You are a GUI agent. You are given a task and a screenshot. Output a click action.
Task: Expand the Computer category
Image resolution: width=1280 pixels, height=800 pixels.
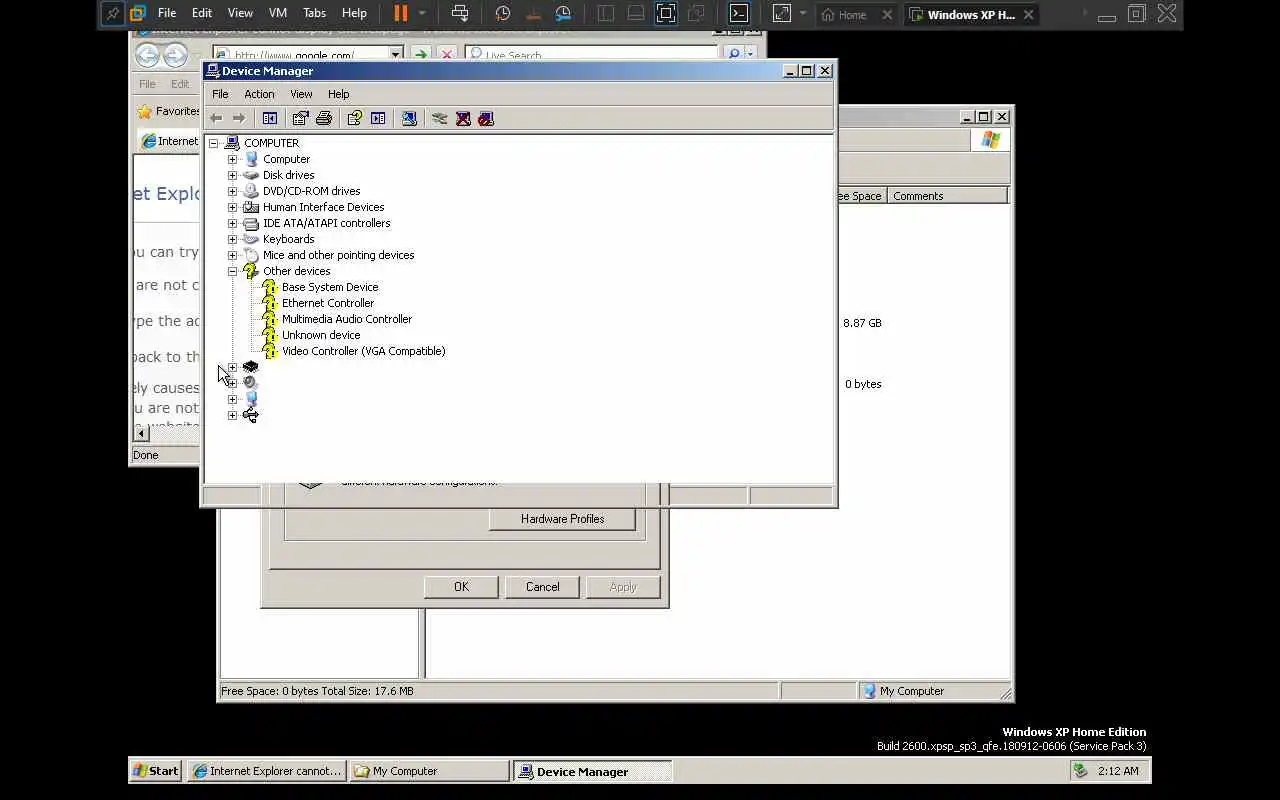[x=232, y=159]
